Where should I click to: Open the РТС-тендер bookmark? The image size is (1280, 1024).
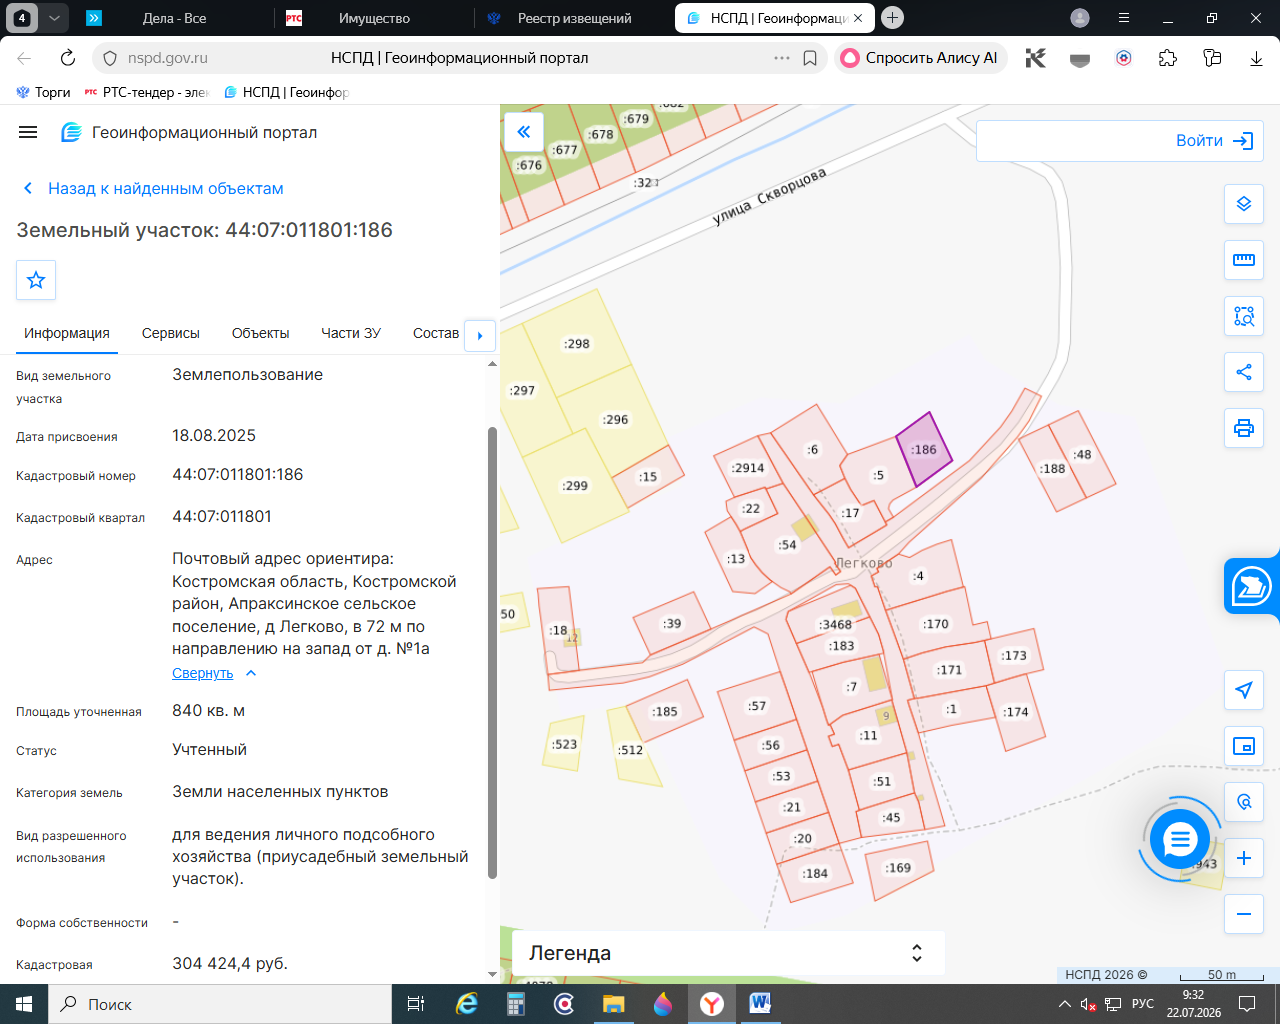[x=147, y=92]
